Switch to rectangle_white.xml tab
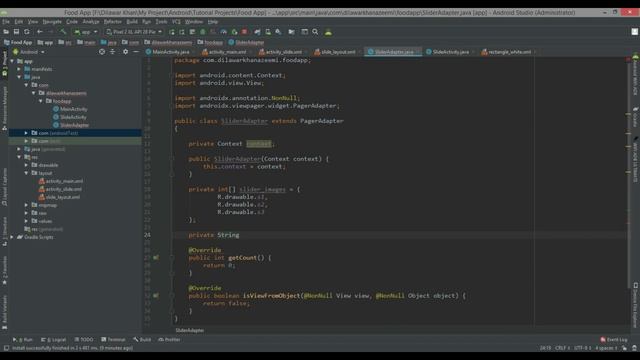 click(x=509, y=52)
